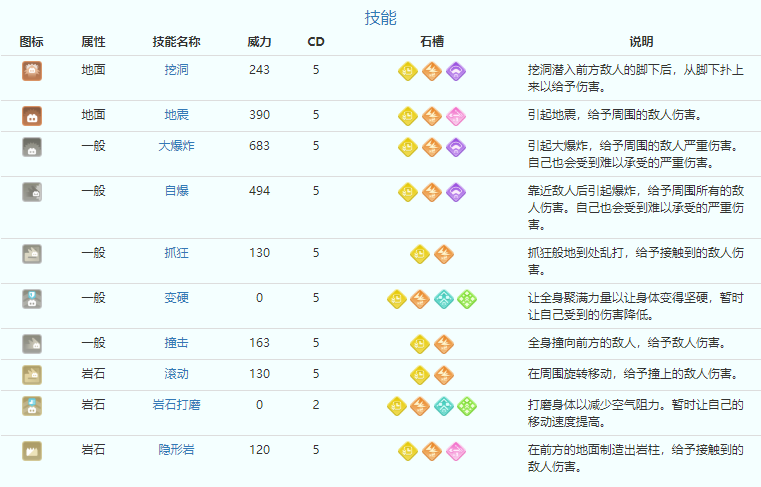
Task: Open the 挖洞 skill link
Action: tap(176, 70)
